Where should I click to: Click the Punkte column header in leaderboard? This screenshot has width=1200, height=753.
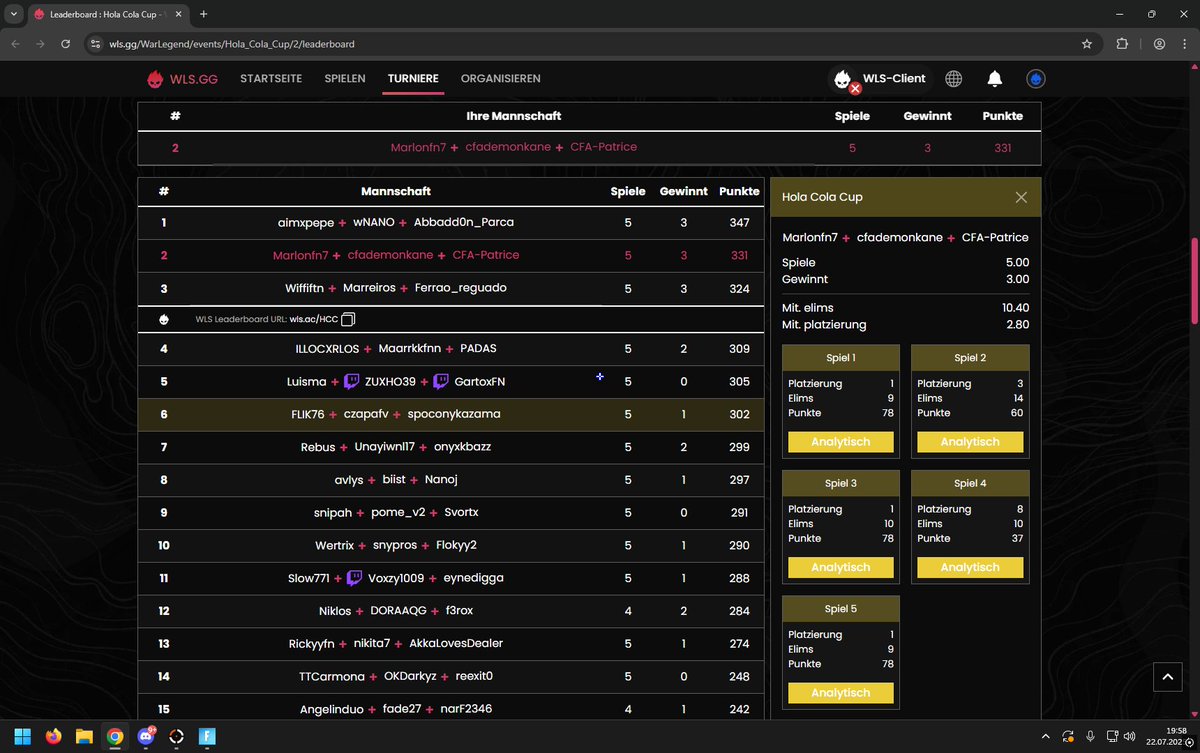739,191
